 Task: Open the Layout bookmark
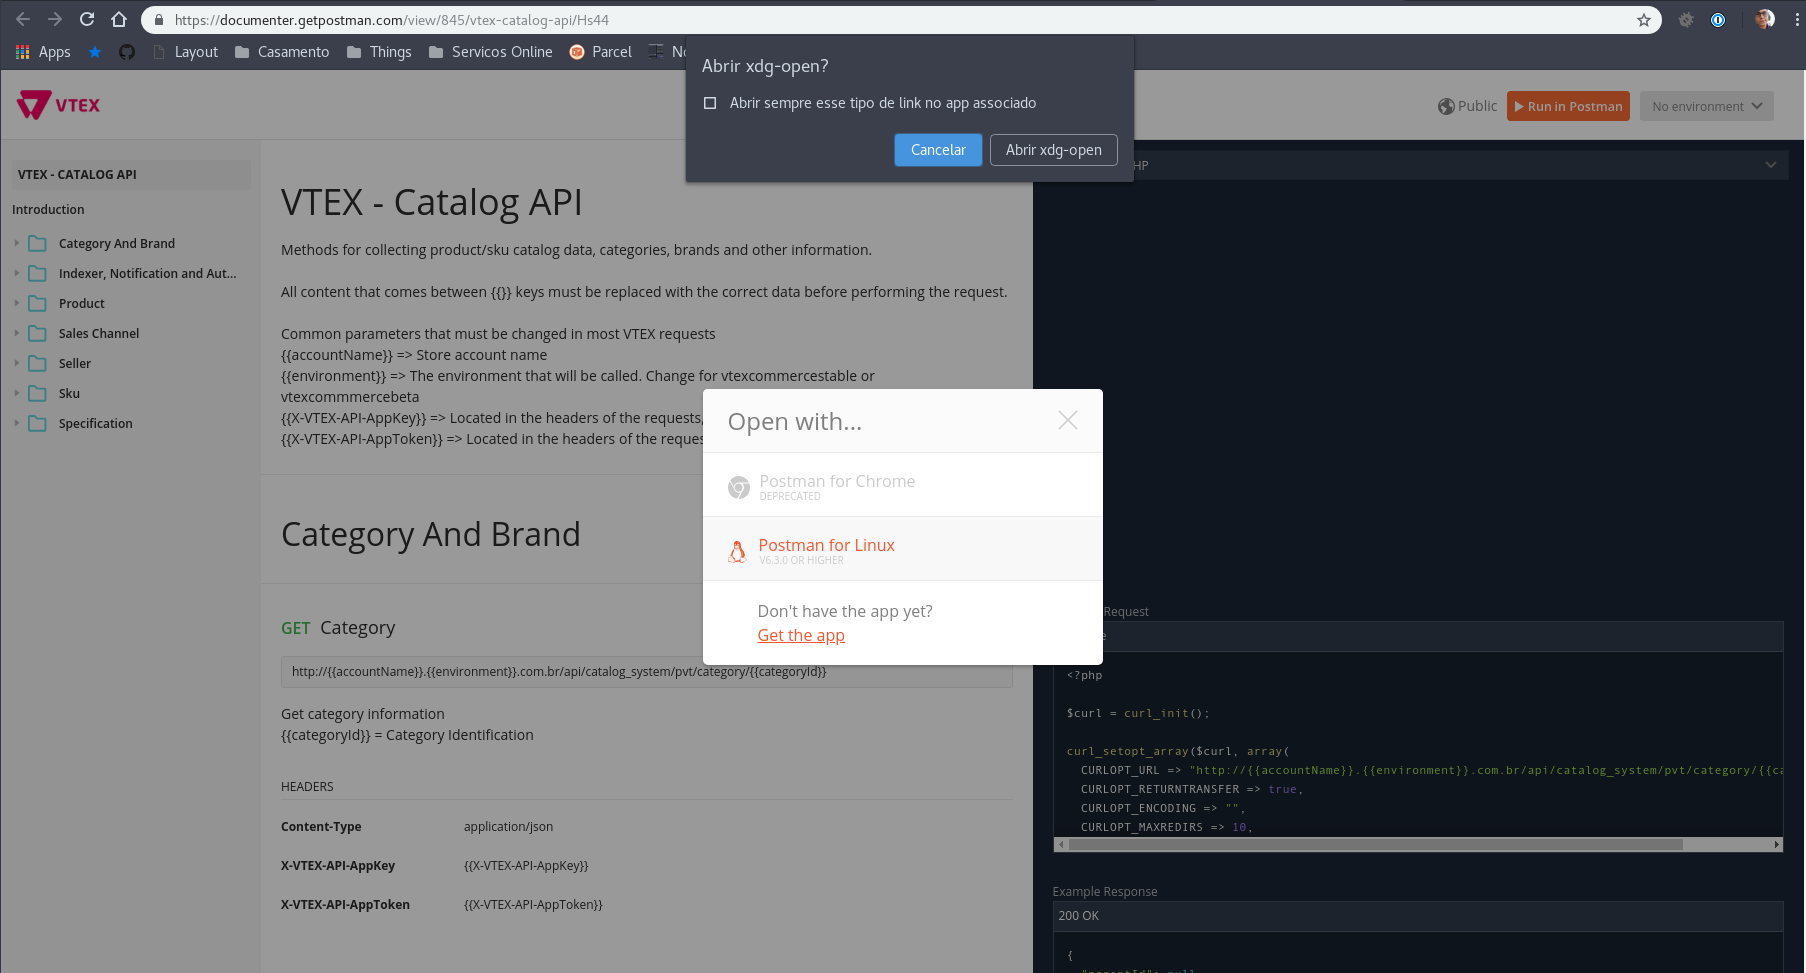(186, 52)
